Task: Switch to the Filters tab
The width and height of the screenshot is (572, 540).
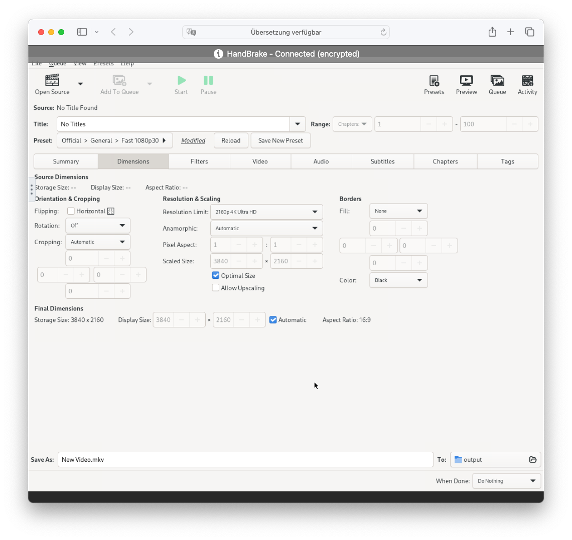Action: [199, 161]
